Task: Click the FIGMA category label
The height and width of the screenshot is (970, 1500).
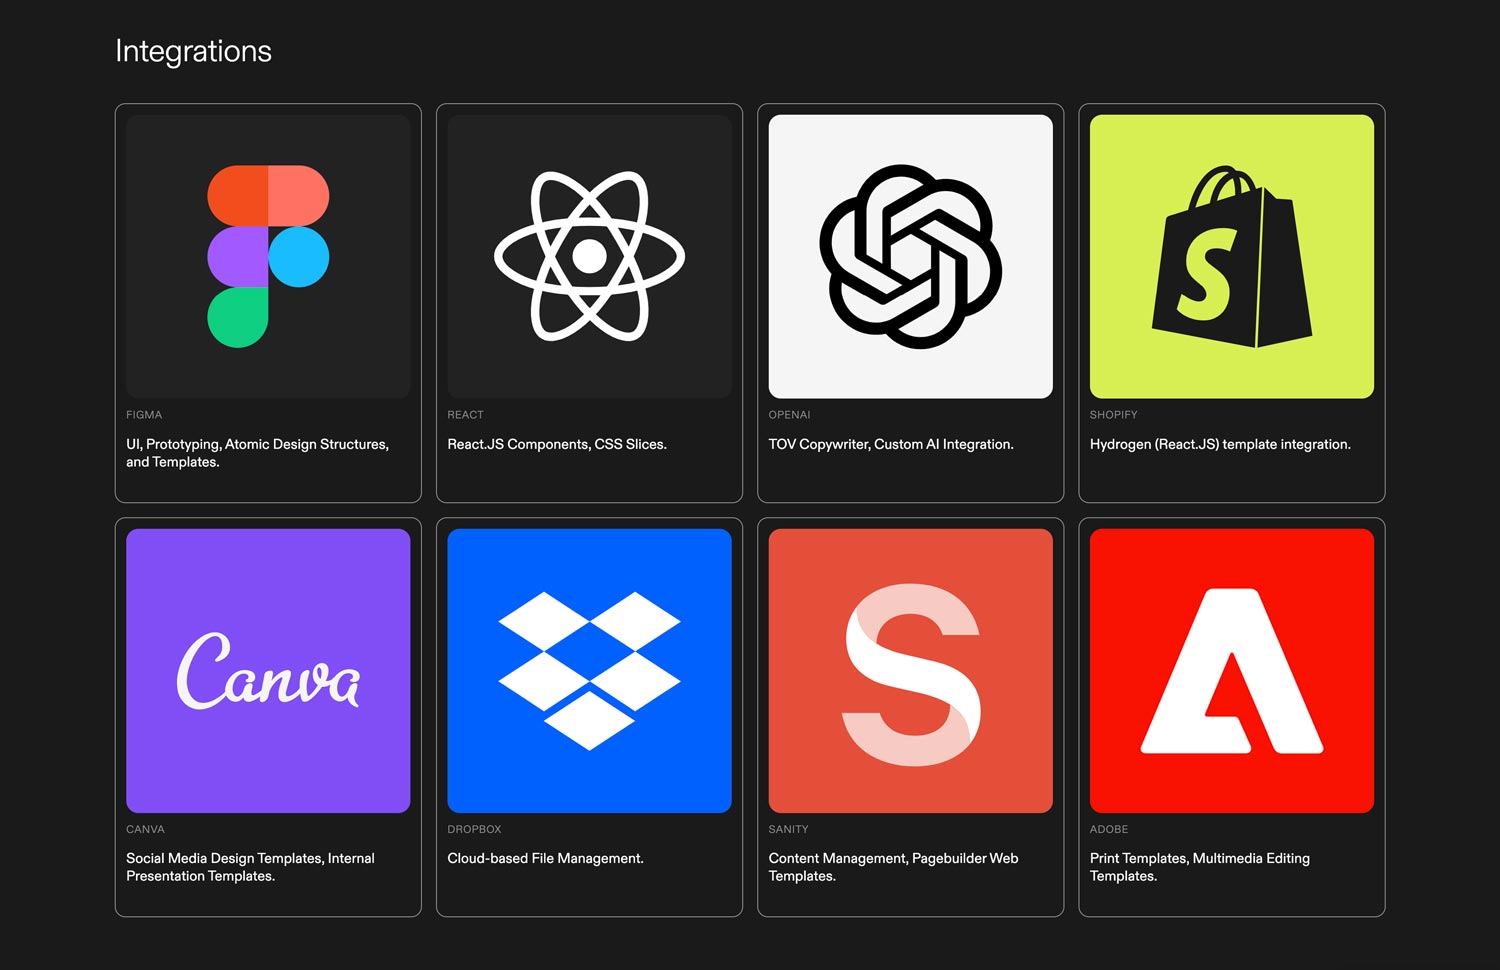Action: [144, 415]
